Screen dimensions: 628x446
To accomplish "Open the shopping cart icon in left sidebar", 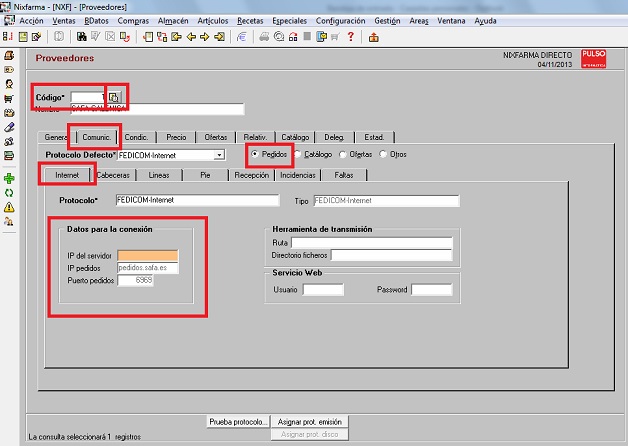I will click(x=9, y=98).
